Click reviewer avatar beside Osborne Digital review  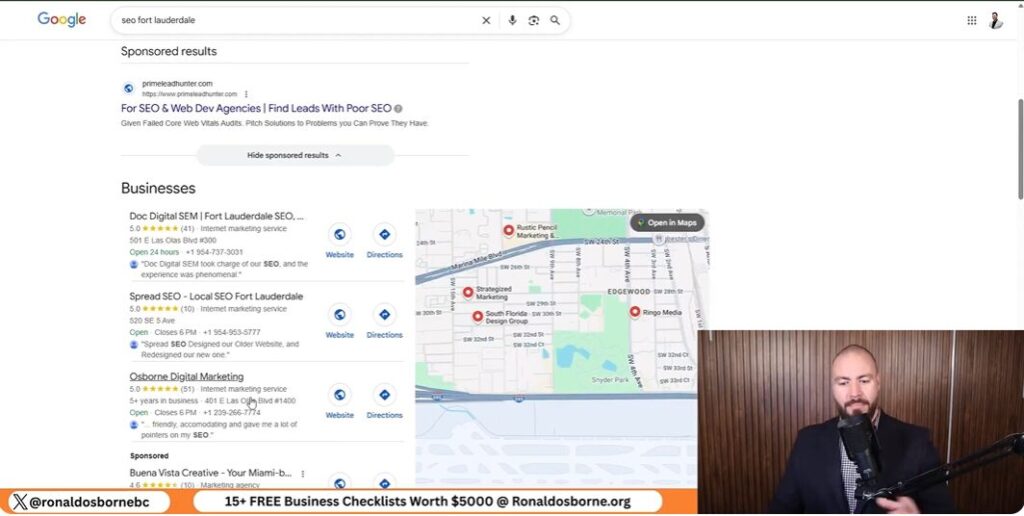[134, 425]
